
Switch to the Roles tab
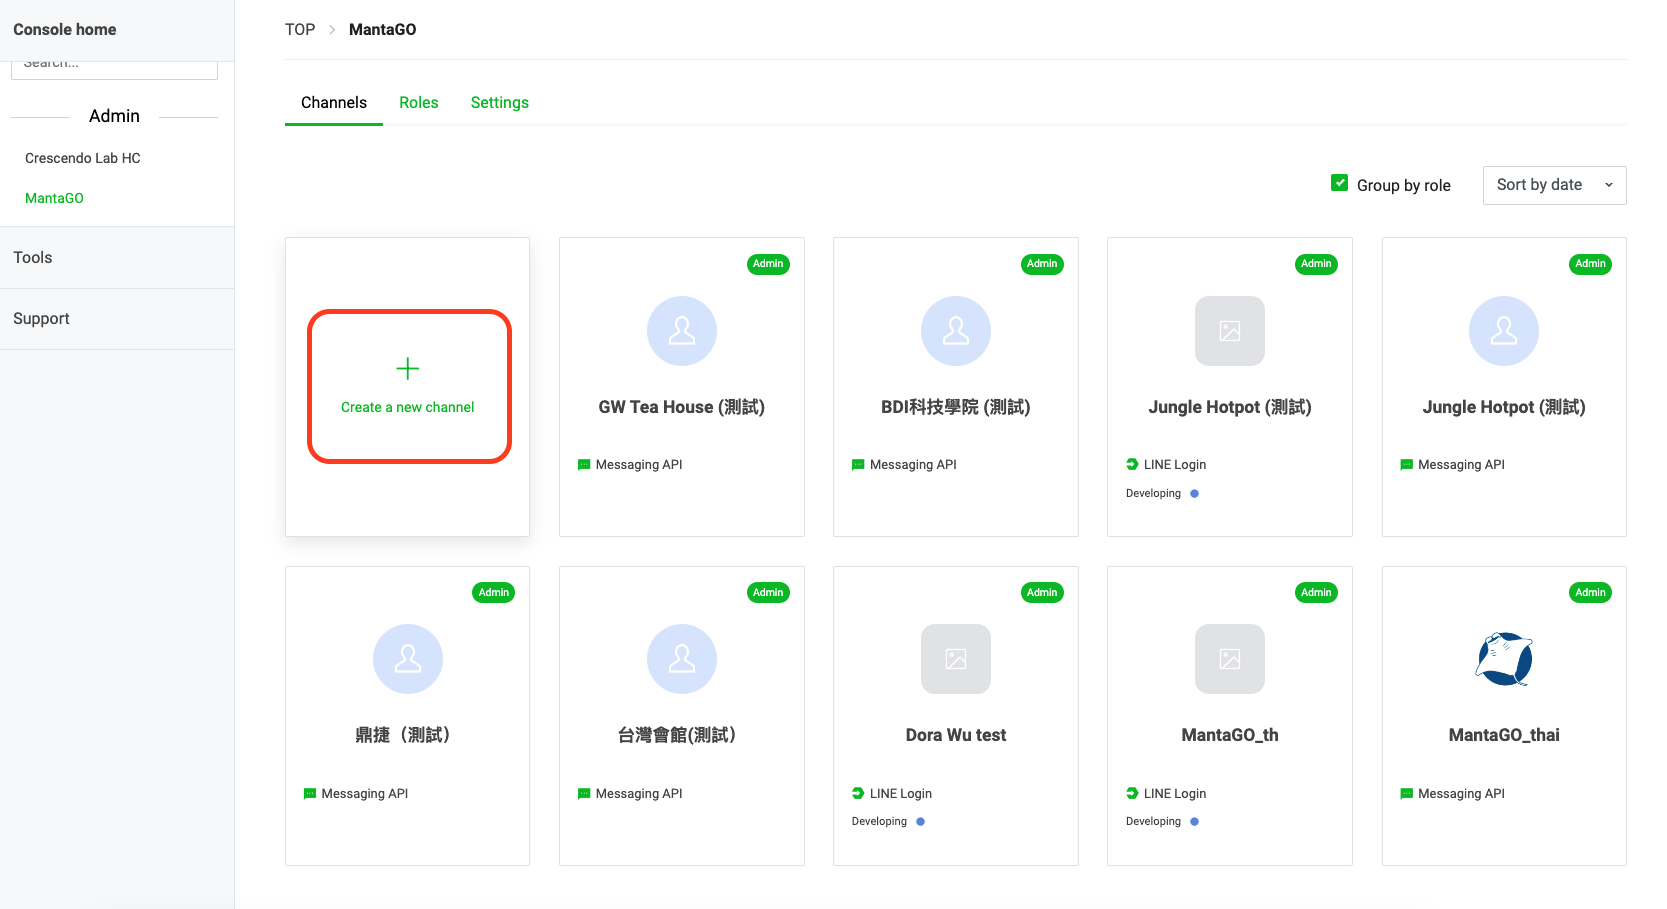coord(418,103)
